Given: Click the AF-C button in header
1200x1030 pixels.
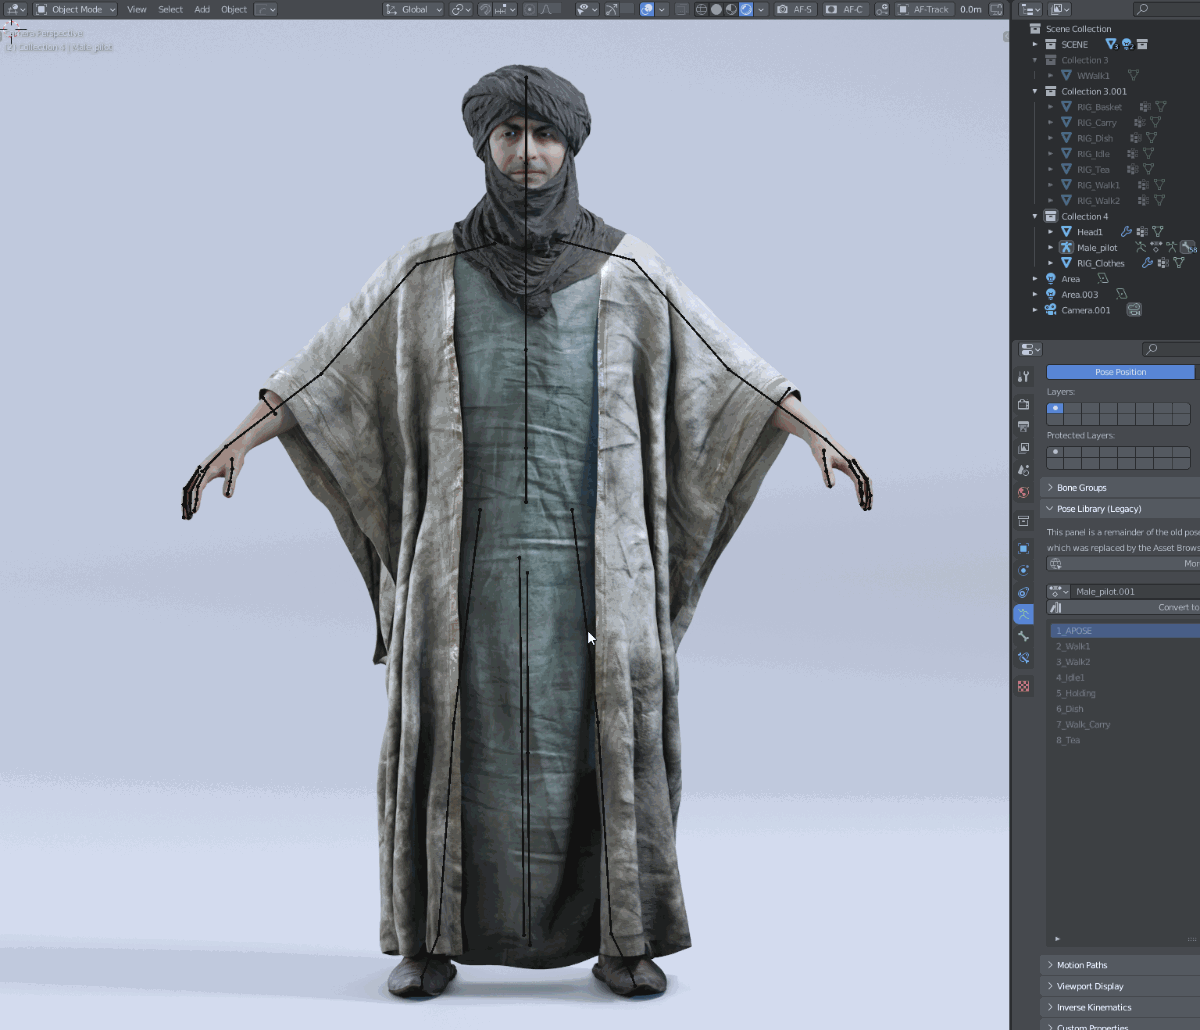Looking at the screenshot, I should tap(846, 9).
